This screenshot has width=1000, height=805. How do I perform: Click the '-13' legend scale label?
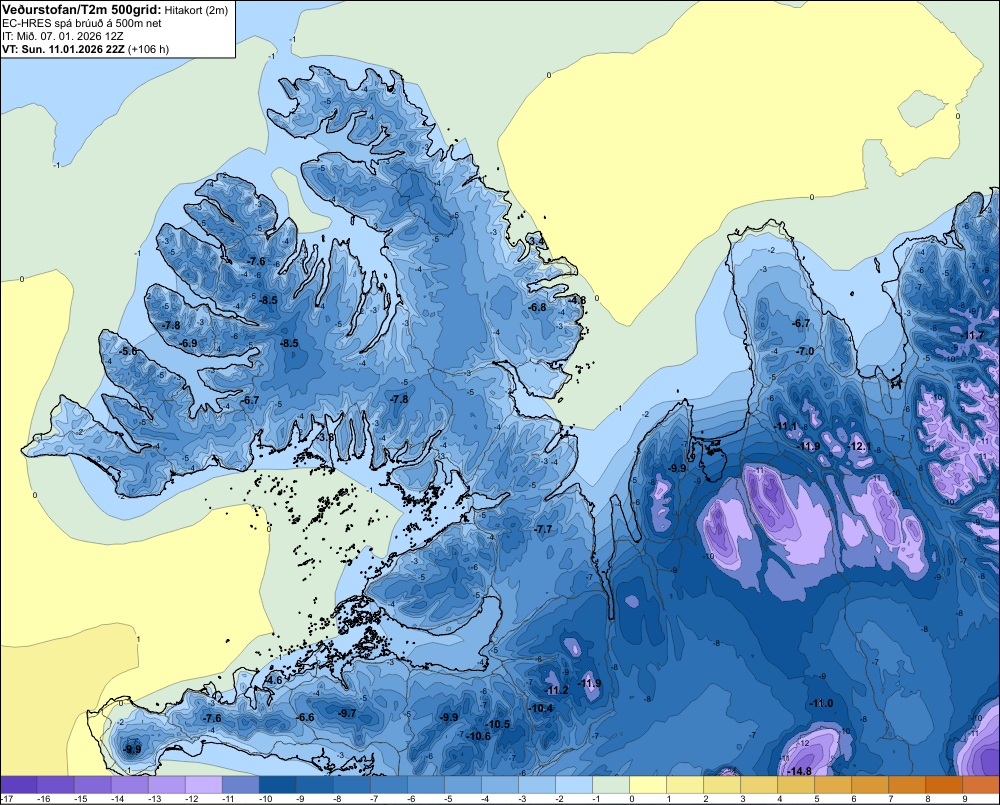[155, 799]
